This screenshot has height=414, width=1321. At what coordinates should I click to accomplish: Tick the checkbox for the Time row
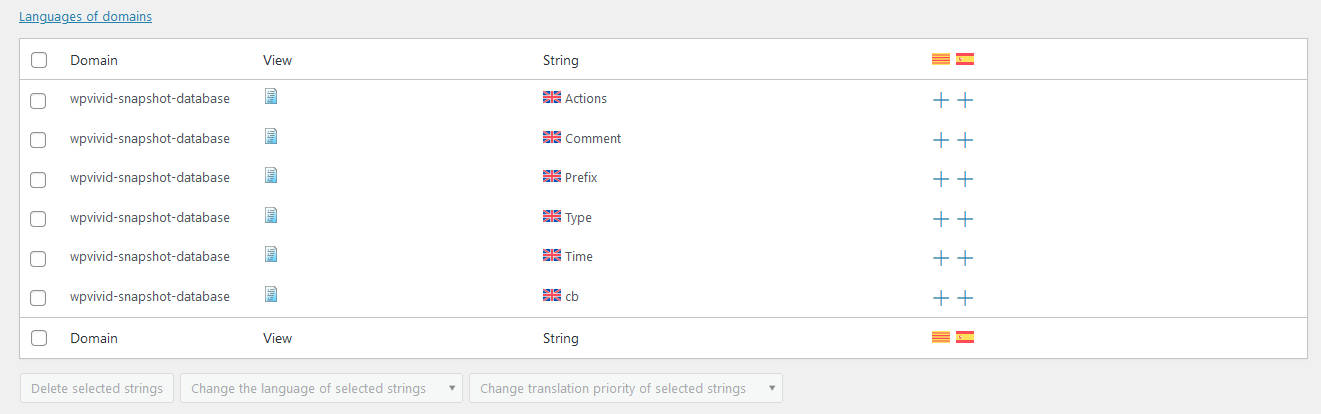click(x=38, y=258)
